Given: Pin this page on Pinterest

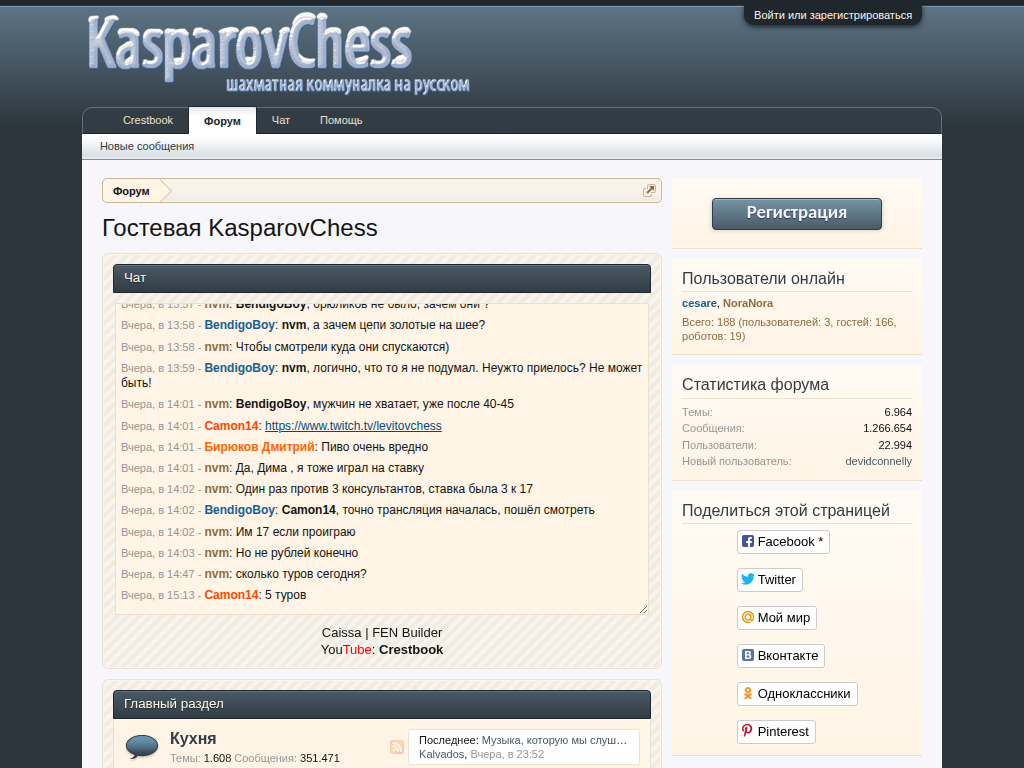Looking at the screenshot, I should (x=748, y=731).
